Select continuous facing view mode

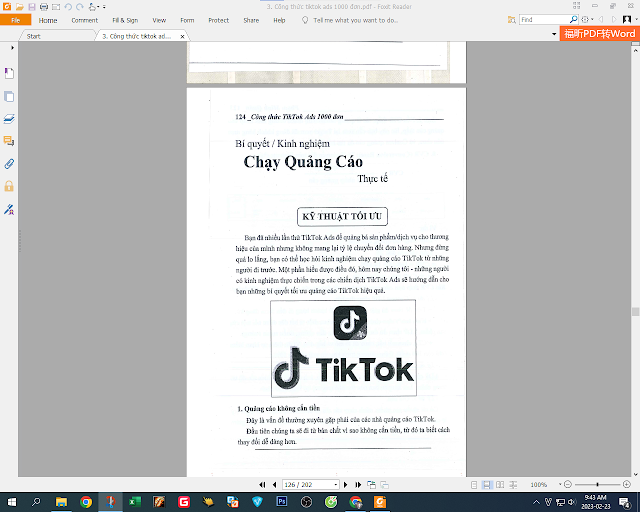(513, 485)
